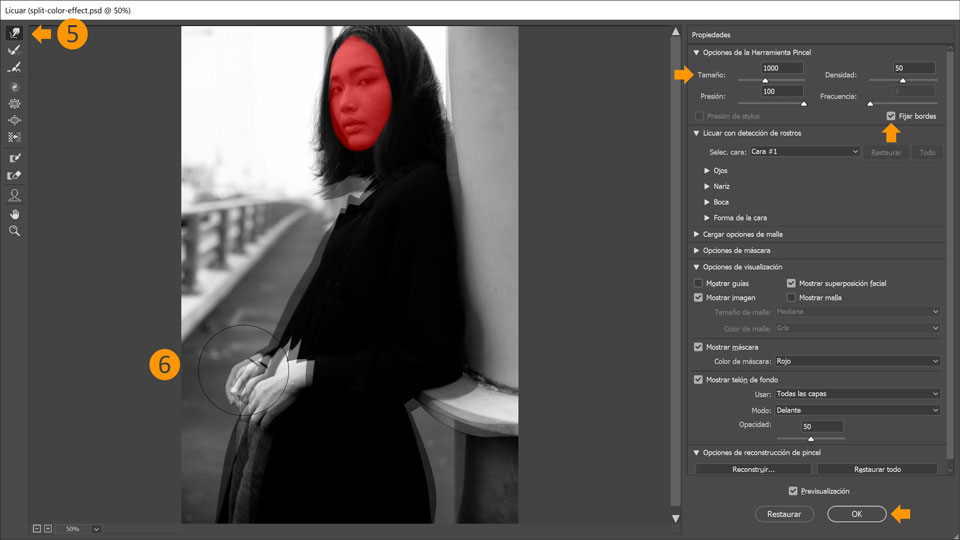
Task: Select the Pucker tool
Action: (x=14, y=104)
